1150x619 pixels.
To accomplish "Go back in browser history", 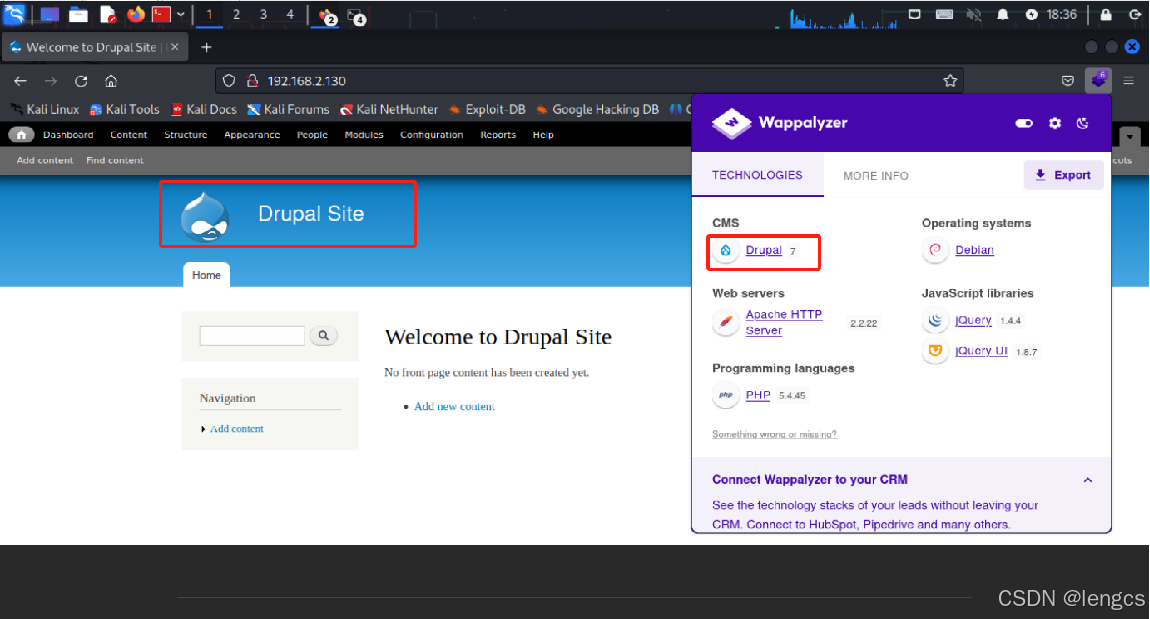I will pos(21,81).
